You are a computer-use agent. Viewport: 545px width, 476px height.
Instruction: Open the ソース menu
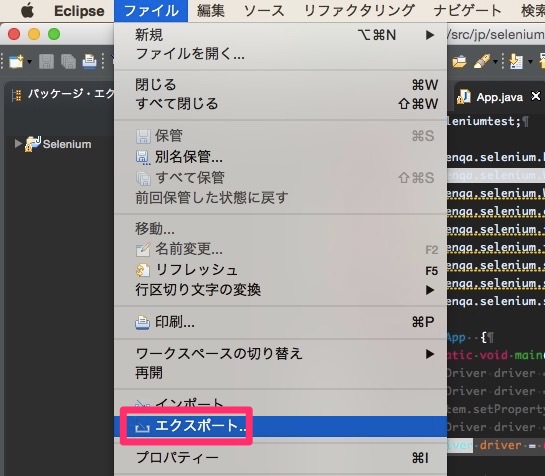[264, 11]
